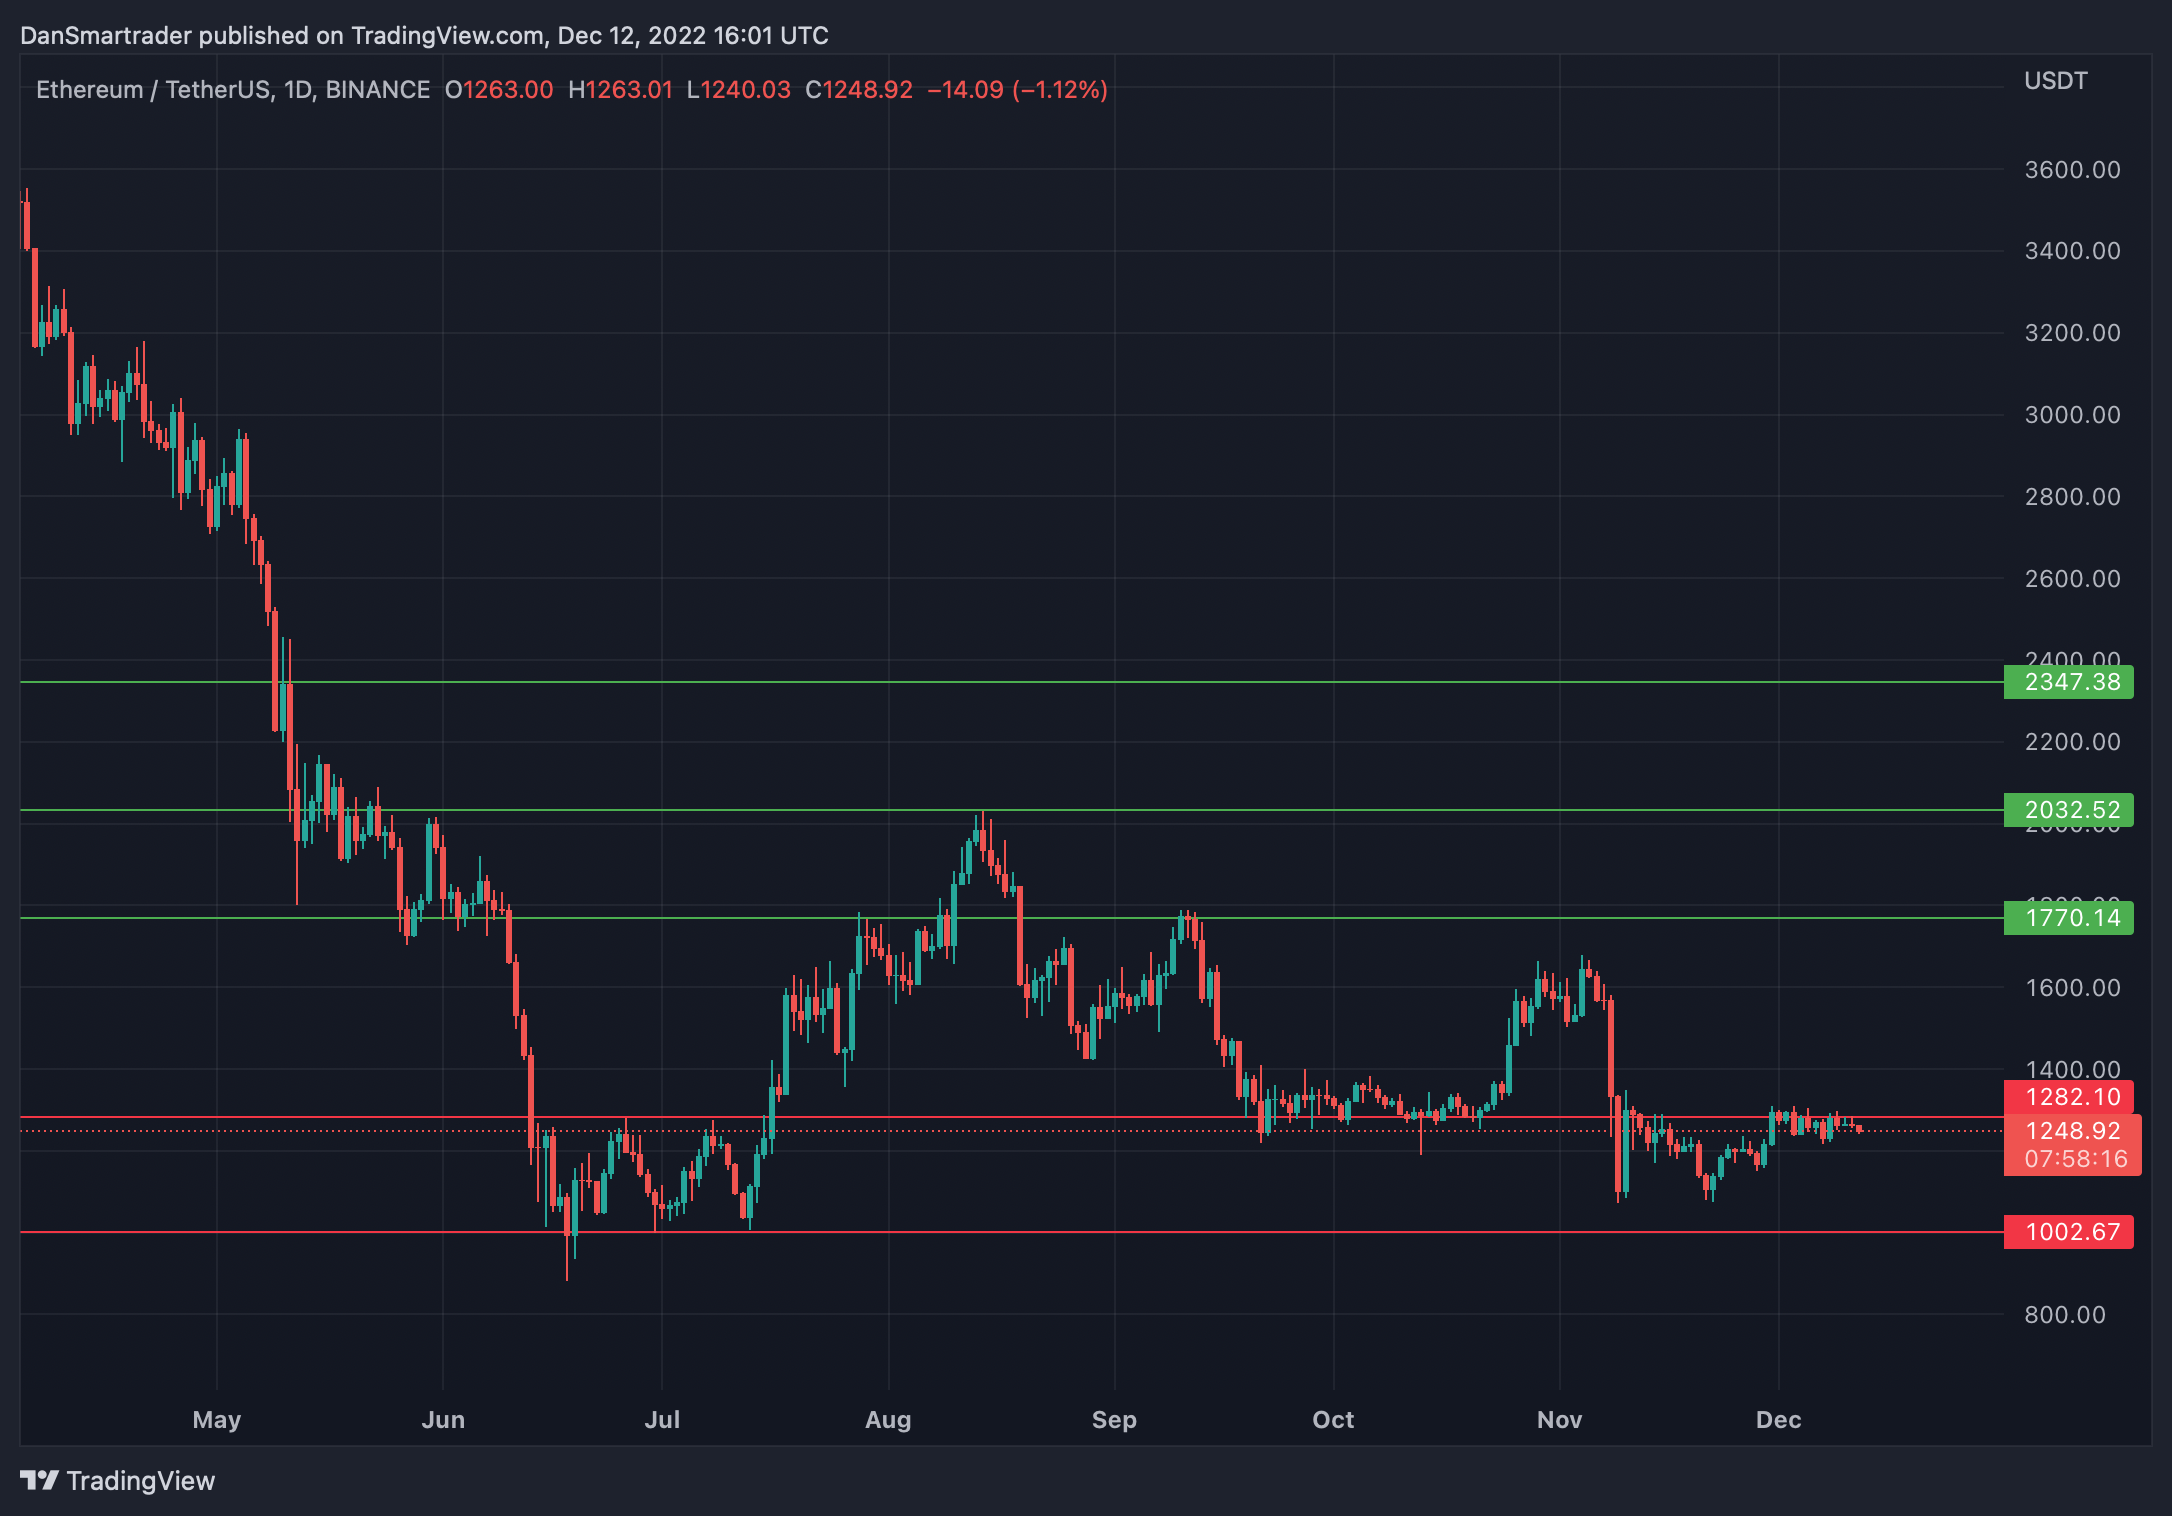Click the 1282.10 red price label
Image resolution: width=2172 pixels, height=1516 pixels.
(x=2068, y=1097)
